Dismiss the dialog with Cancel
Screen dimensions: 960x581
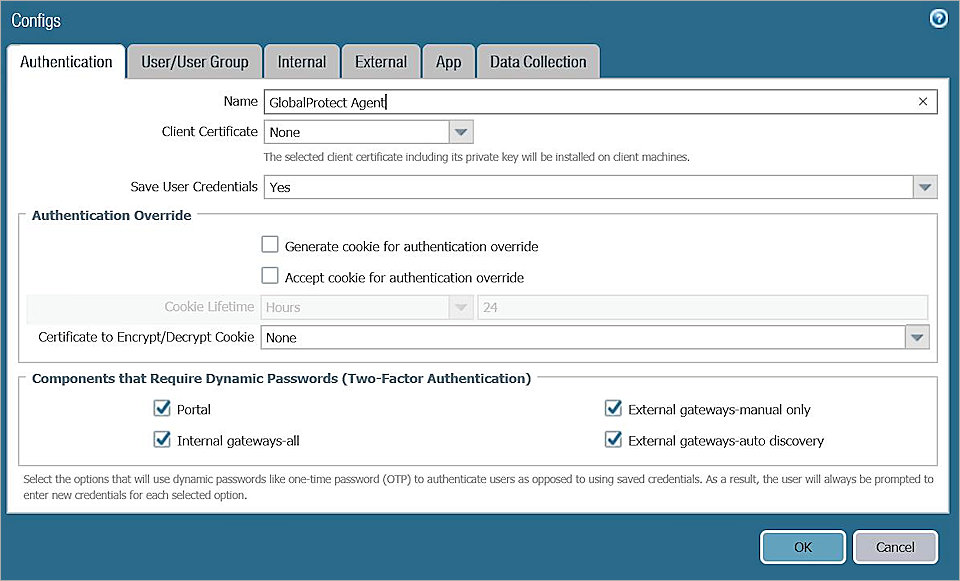pos(894,547)
